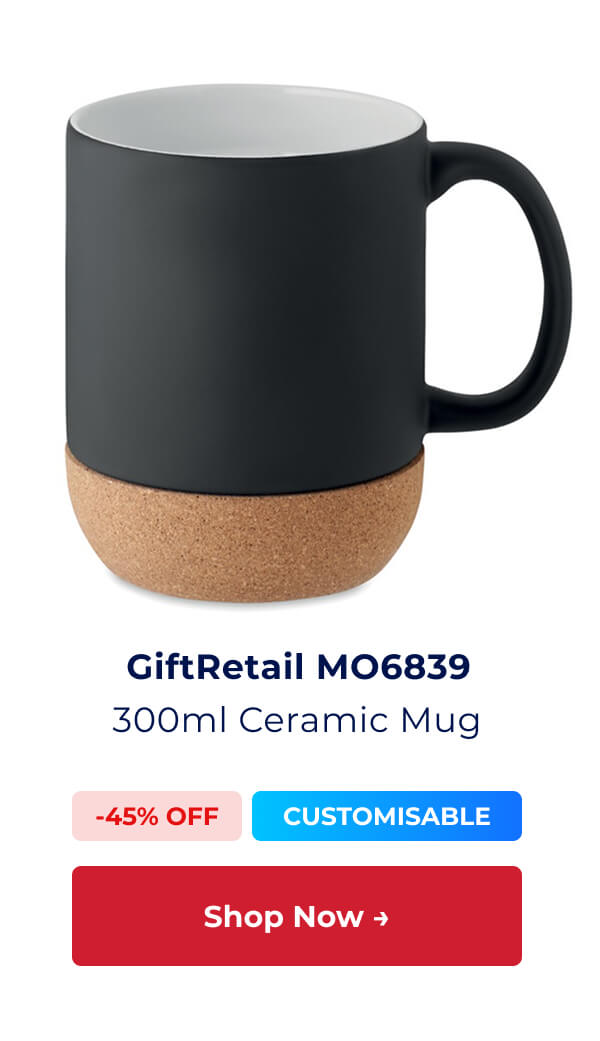600x1041 pixels.
Task: Click the -45% figure in the pink badge
Action: pyautogui.click(x=127, y=816)
